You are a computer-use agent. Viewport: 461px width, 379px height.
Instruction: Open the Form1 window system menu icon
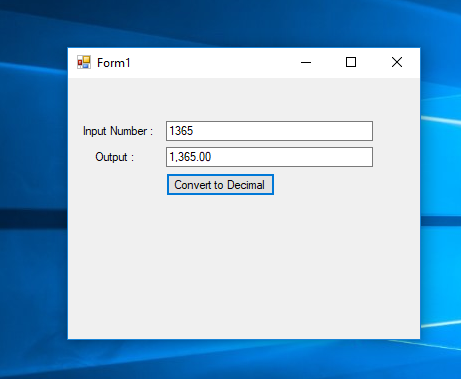[84, 62]
